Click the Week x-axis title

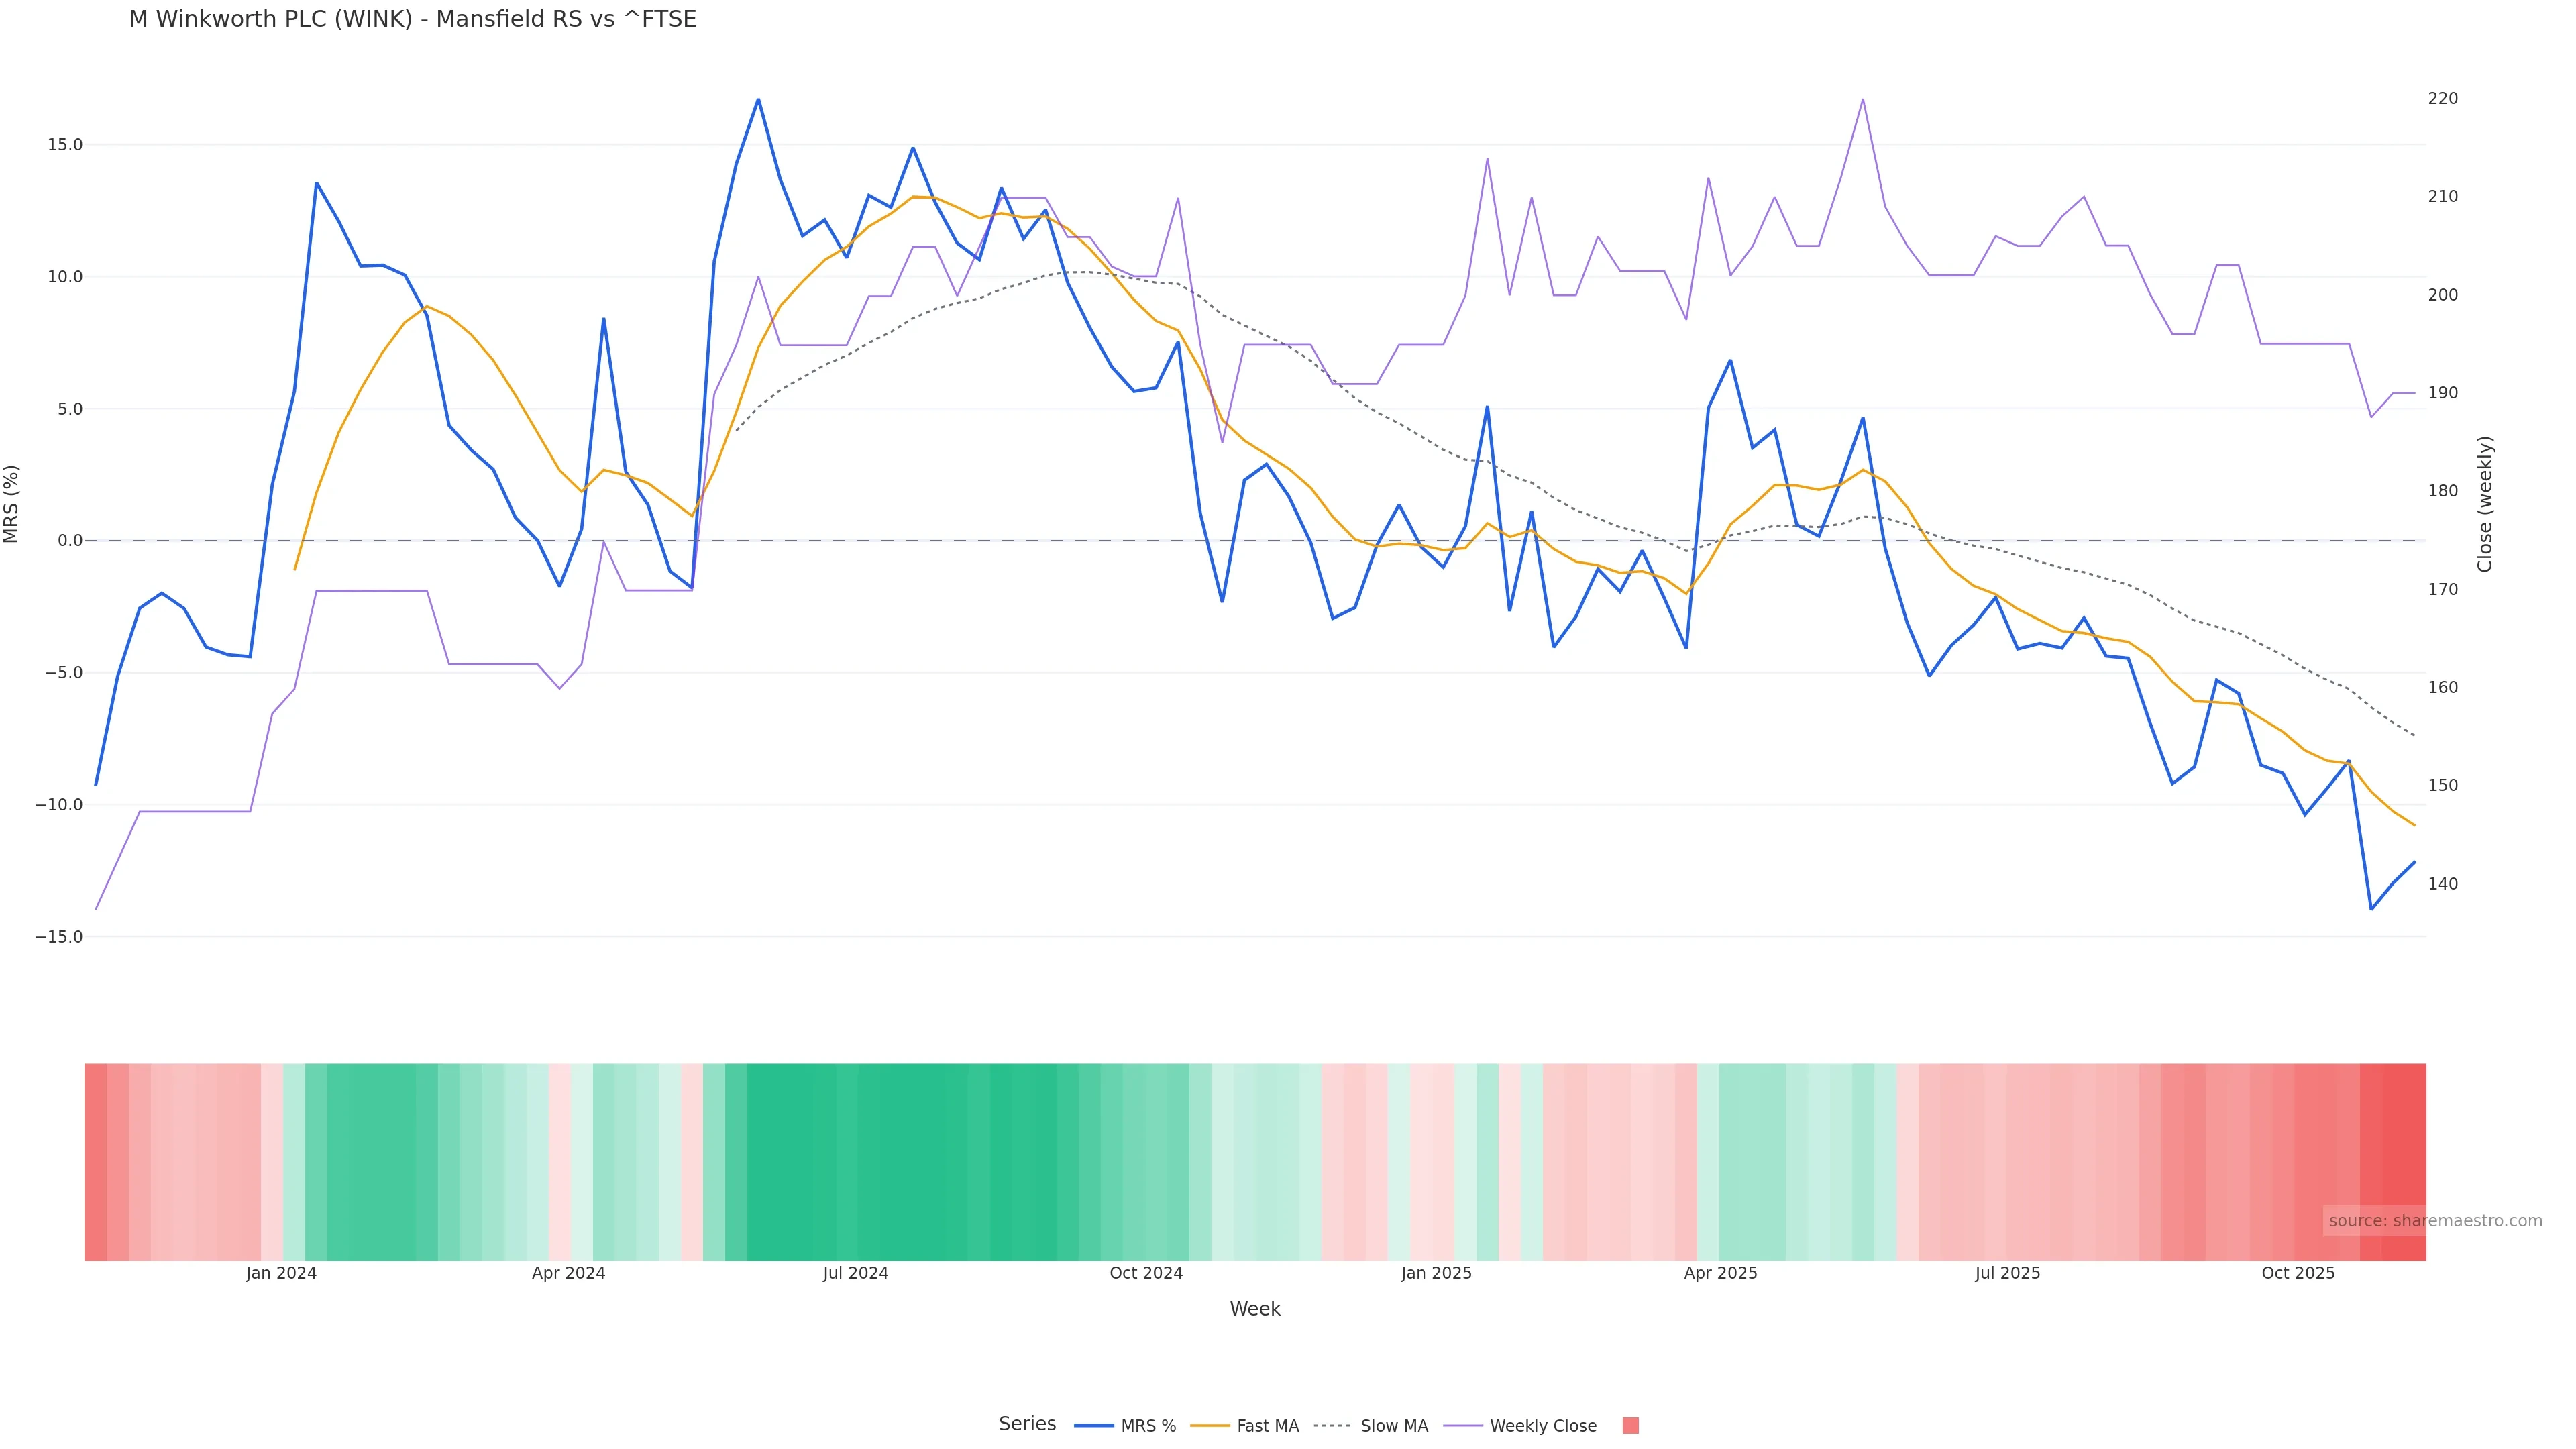pos(1254,1310)
